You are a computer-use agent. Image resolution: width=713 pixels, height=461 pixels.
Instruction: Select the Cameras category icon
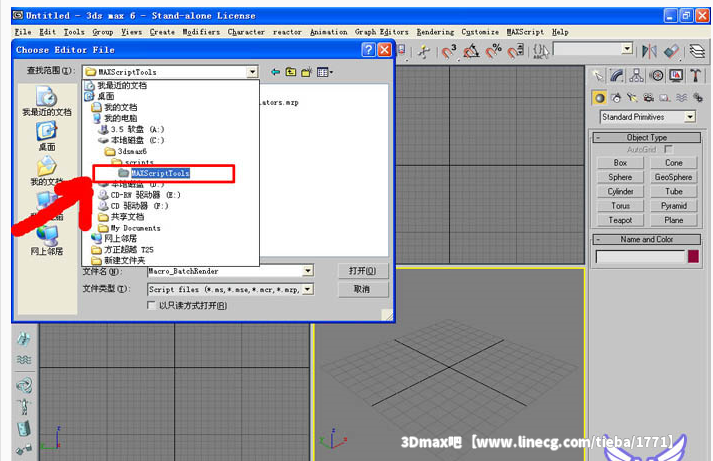648,98
